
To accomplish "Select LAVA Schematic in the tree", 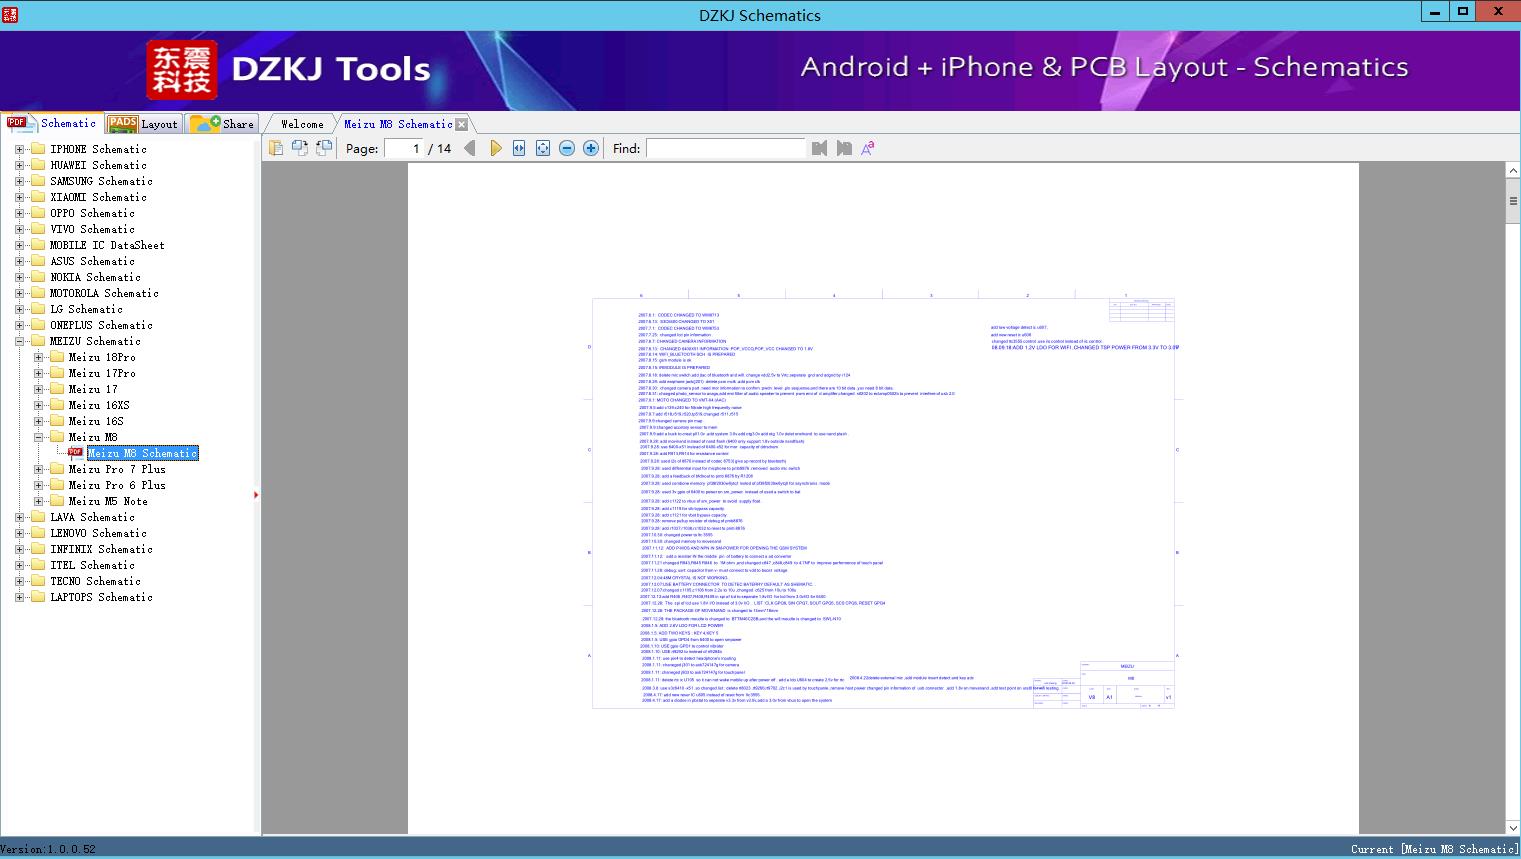I will (92, 517).
